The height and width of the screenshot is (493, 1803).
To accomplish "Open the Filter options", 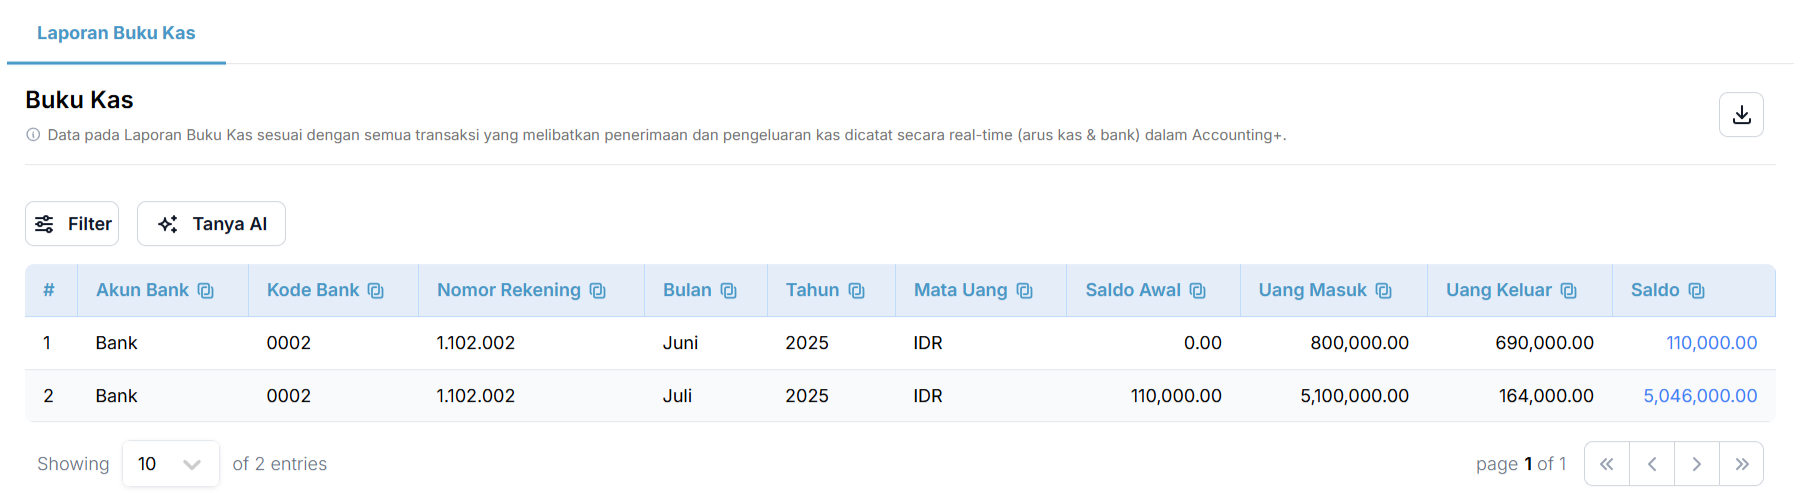I will [x=72, y=224].
